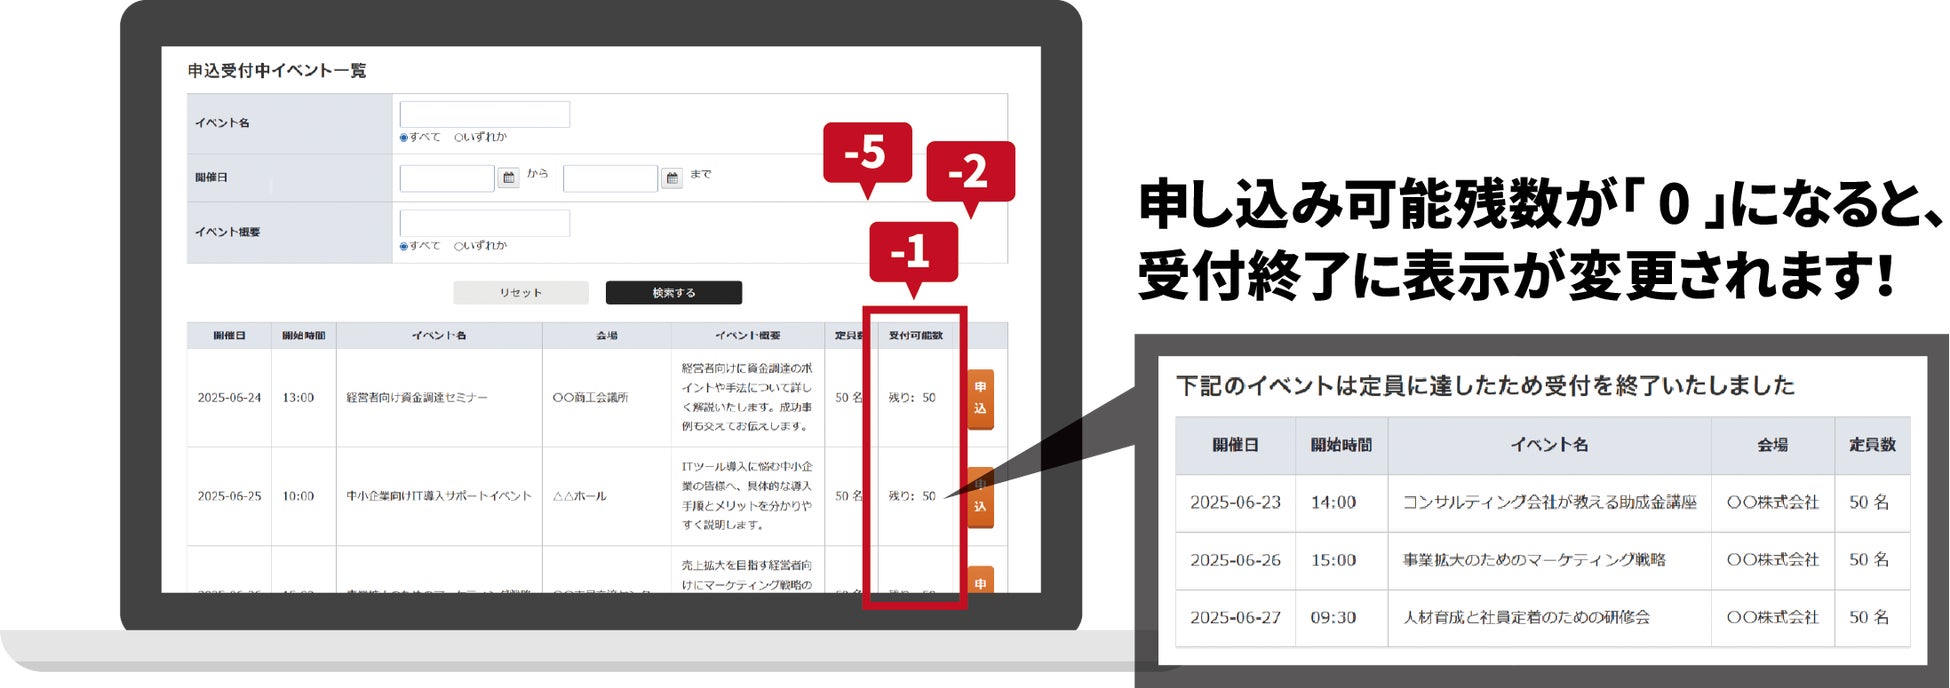Click the 受付可能数 column header
Viewport: 1950px width, 688px height.
916,336
